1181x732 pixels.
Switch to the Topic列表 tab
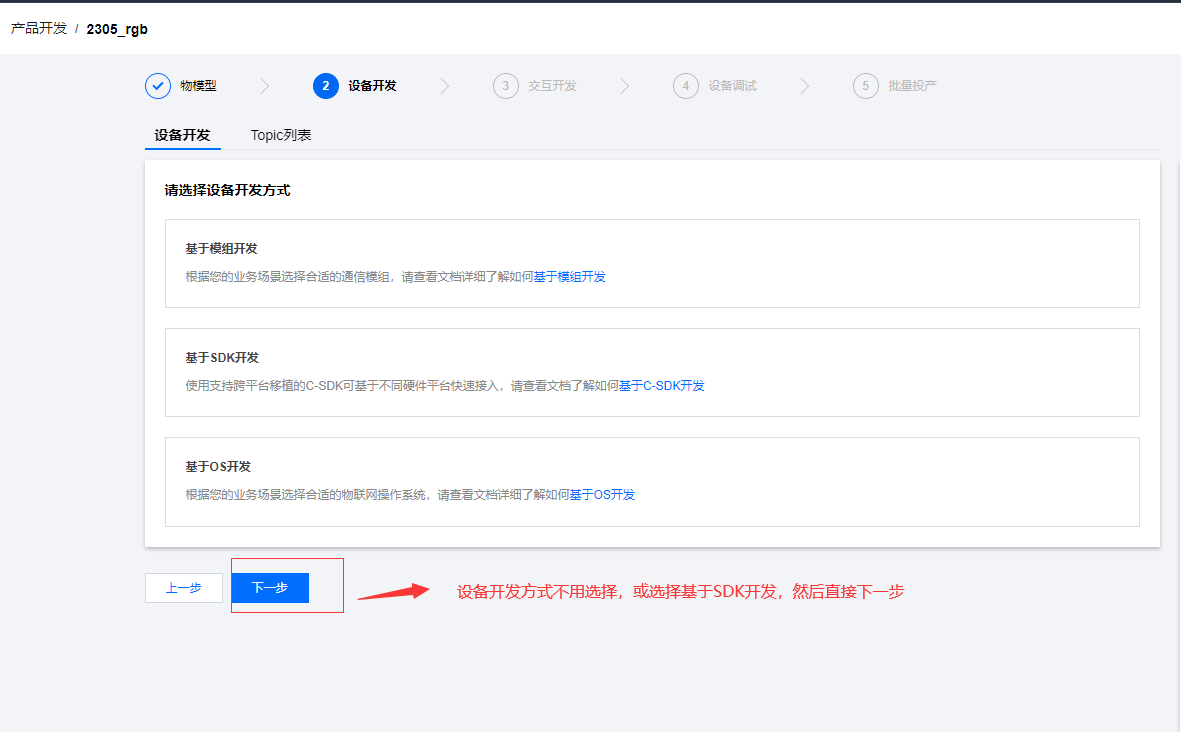281,135
